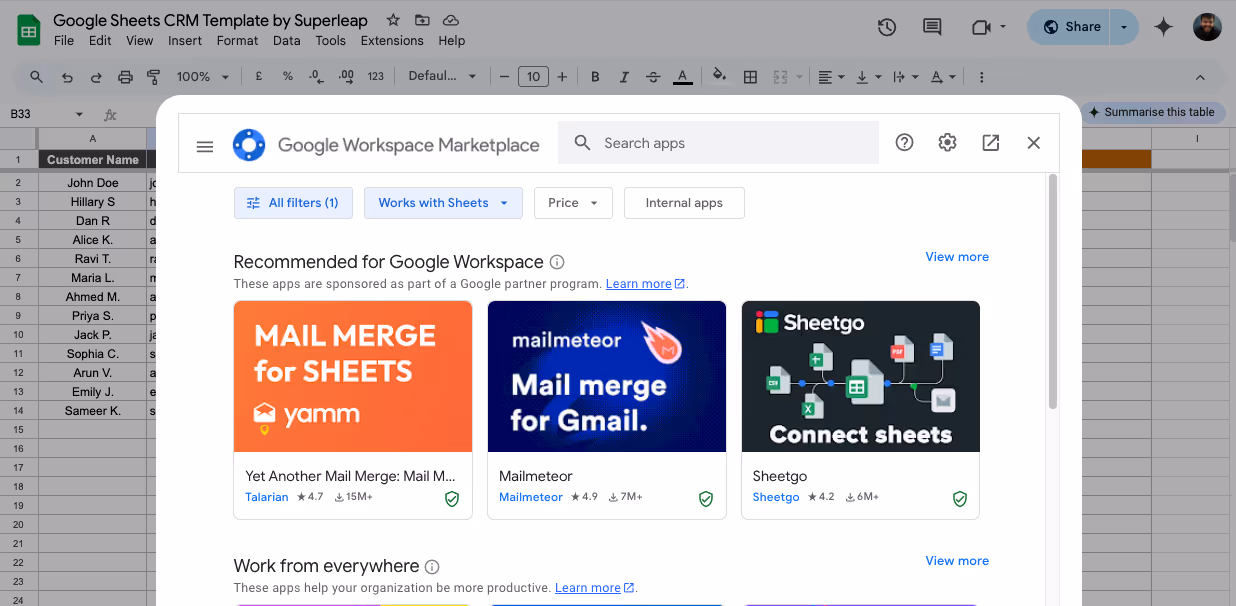
Task: Open the Borders tool
Action: click(750, 77)
